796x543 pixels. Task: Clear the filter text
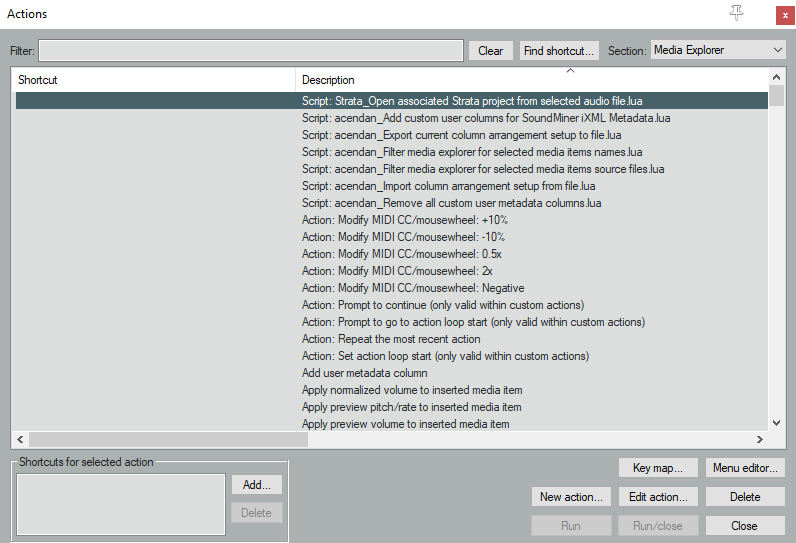click(490, 51)
